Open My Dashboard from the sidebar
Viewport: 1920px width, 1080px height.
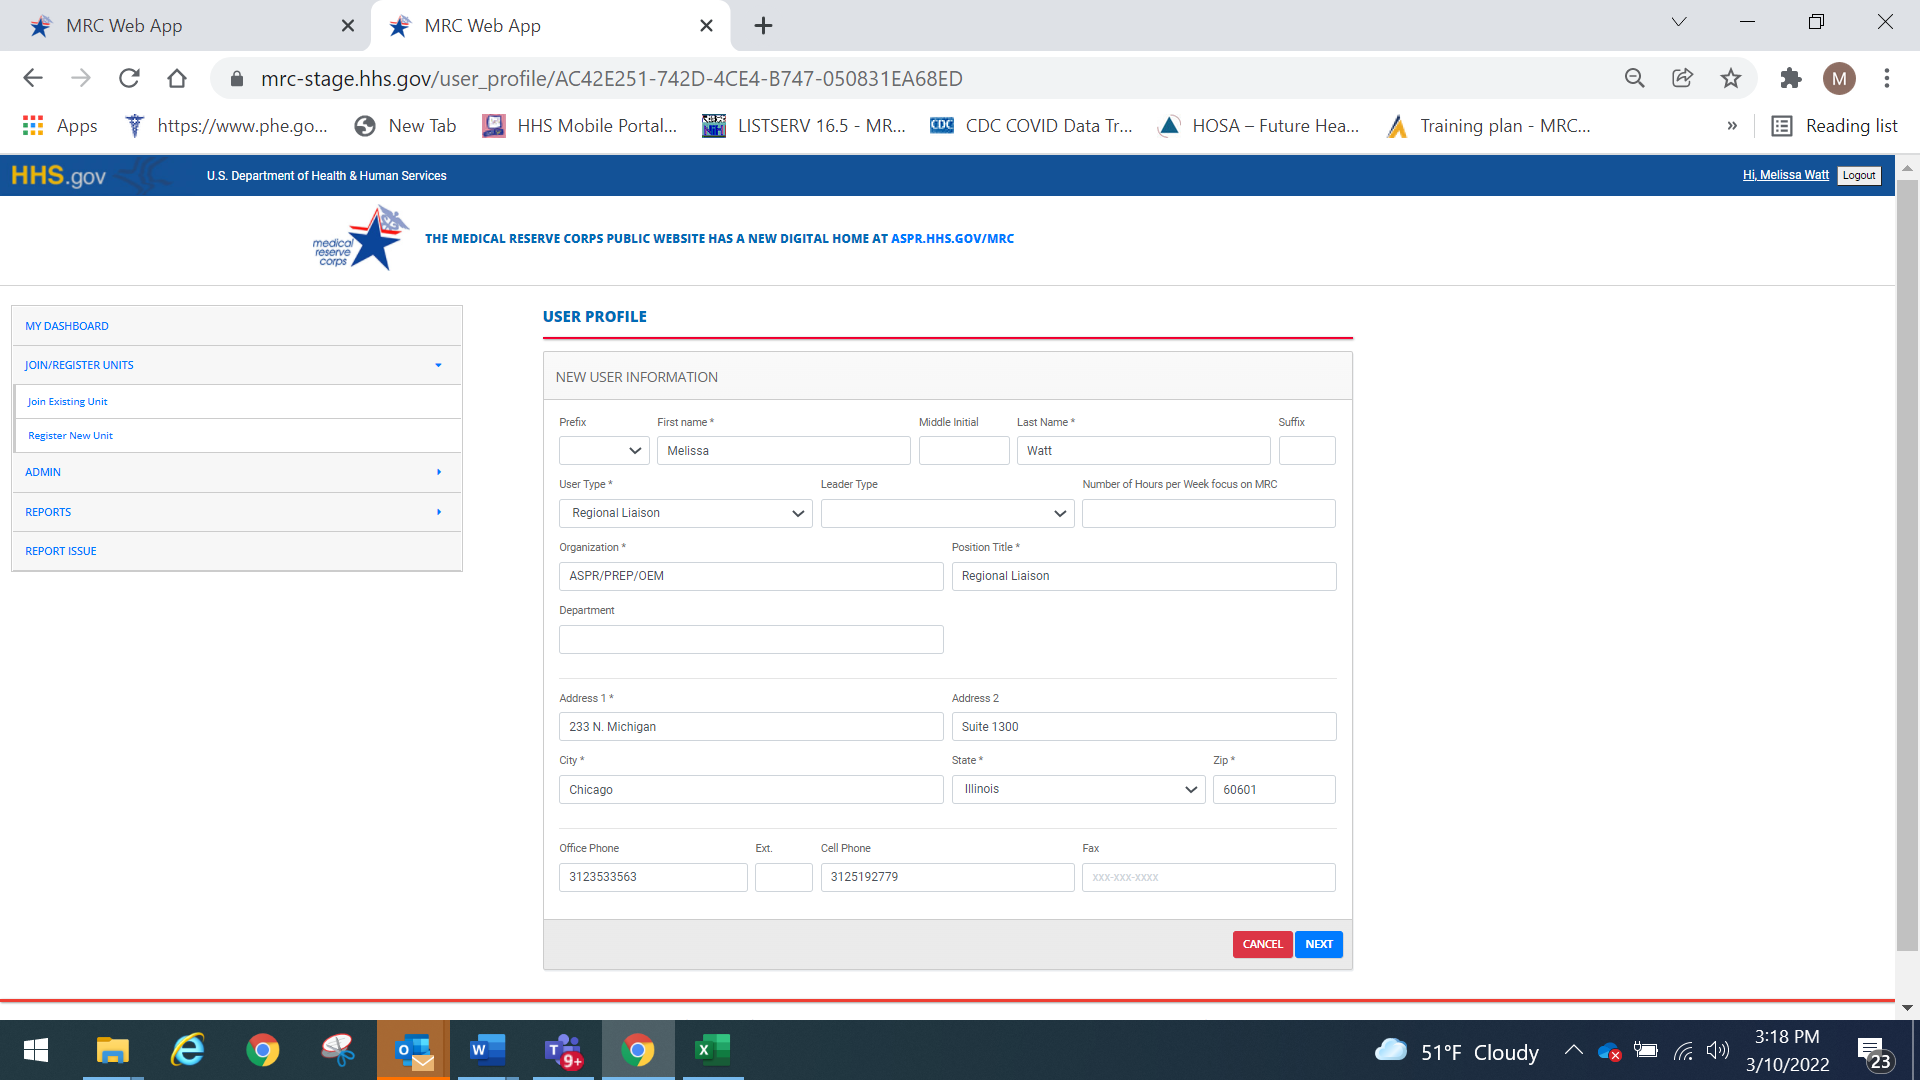pos(67,326)
